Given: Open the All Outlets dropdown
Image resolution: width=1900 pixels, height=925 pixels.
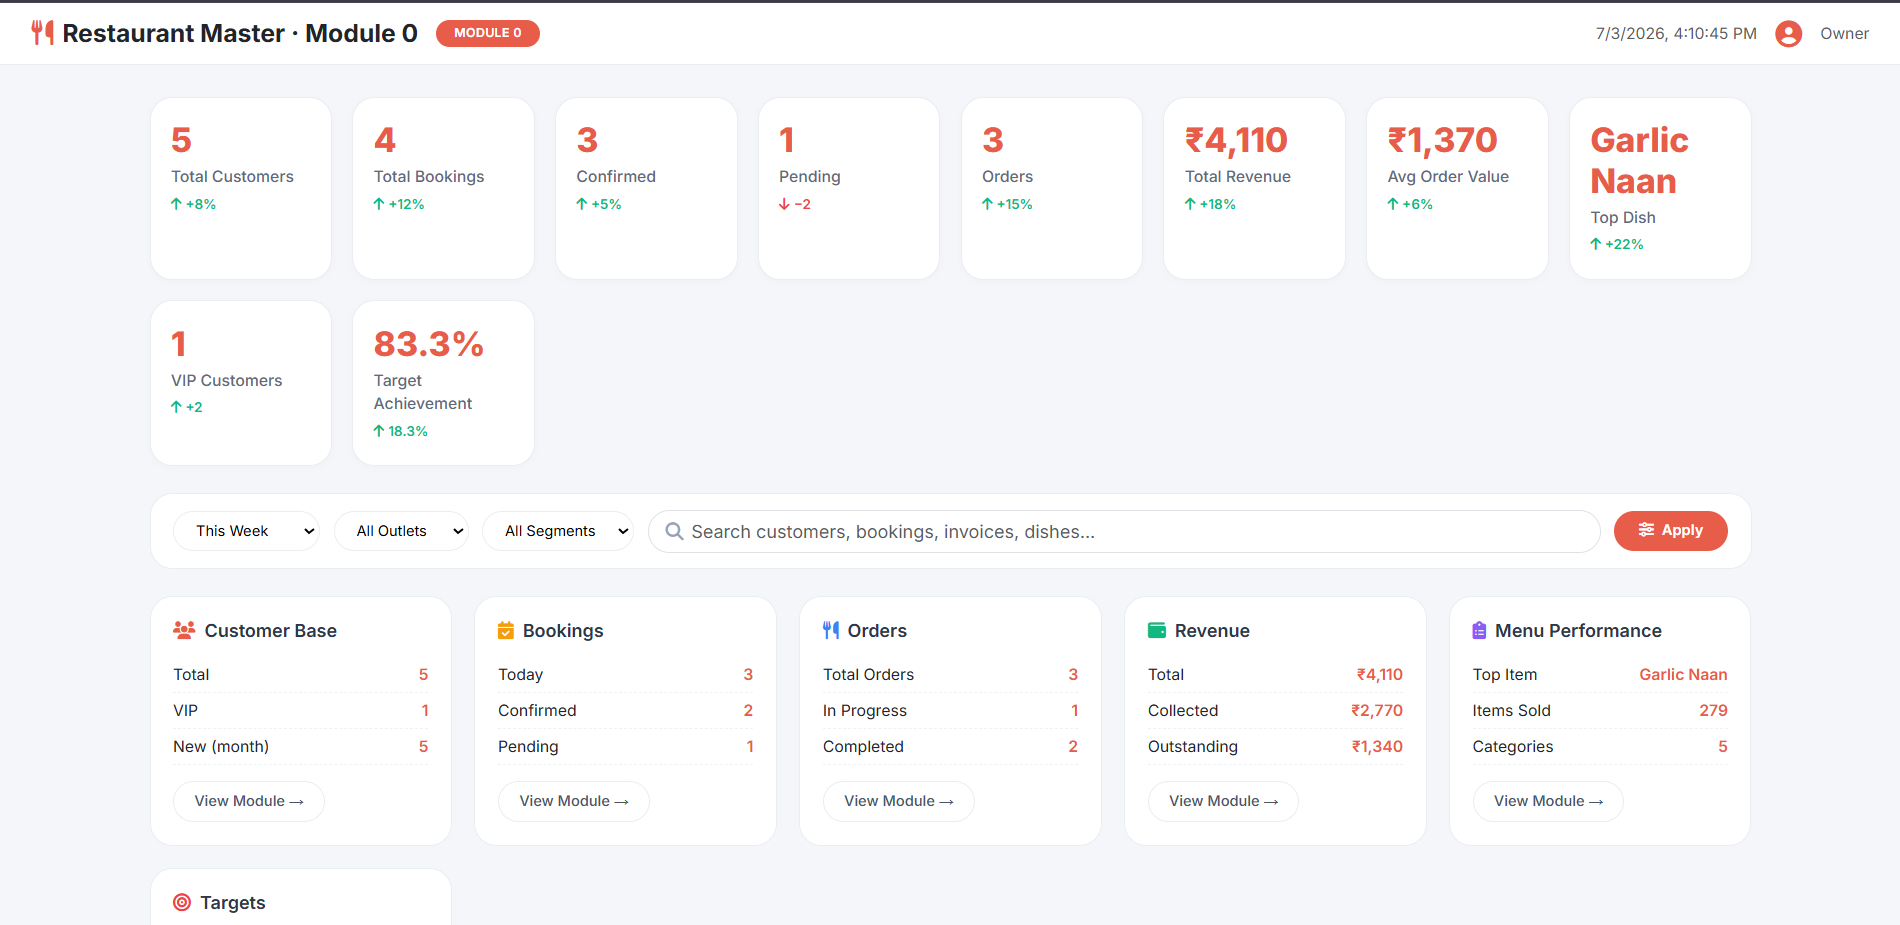Looking at the screenshot, I should 401,531.
